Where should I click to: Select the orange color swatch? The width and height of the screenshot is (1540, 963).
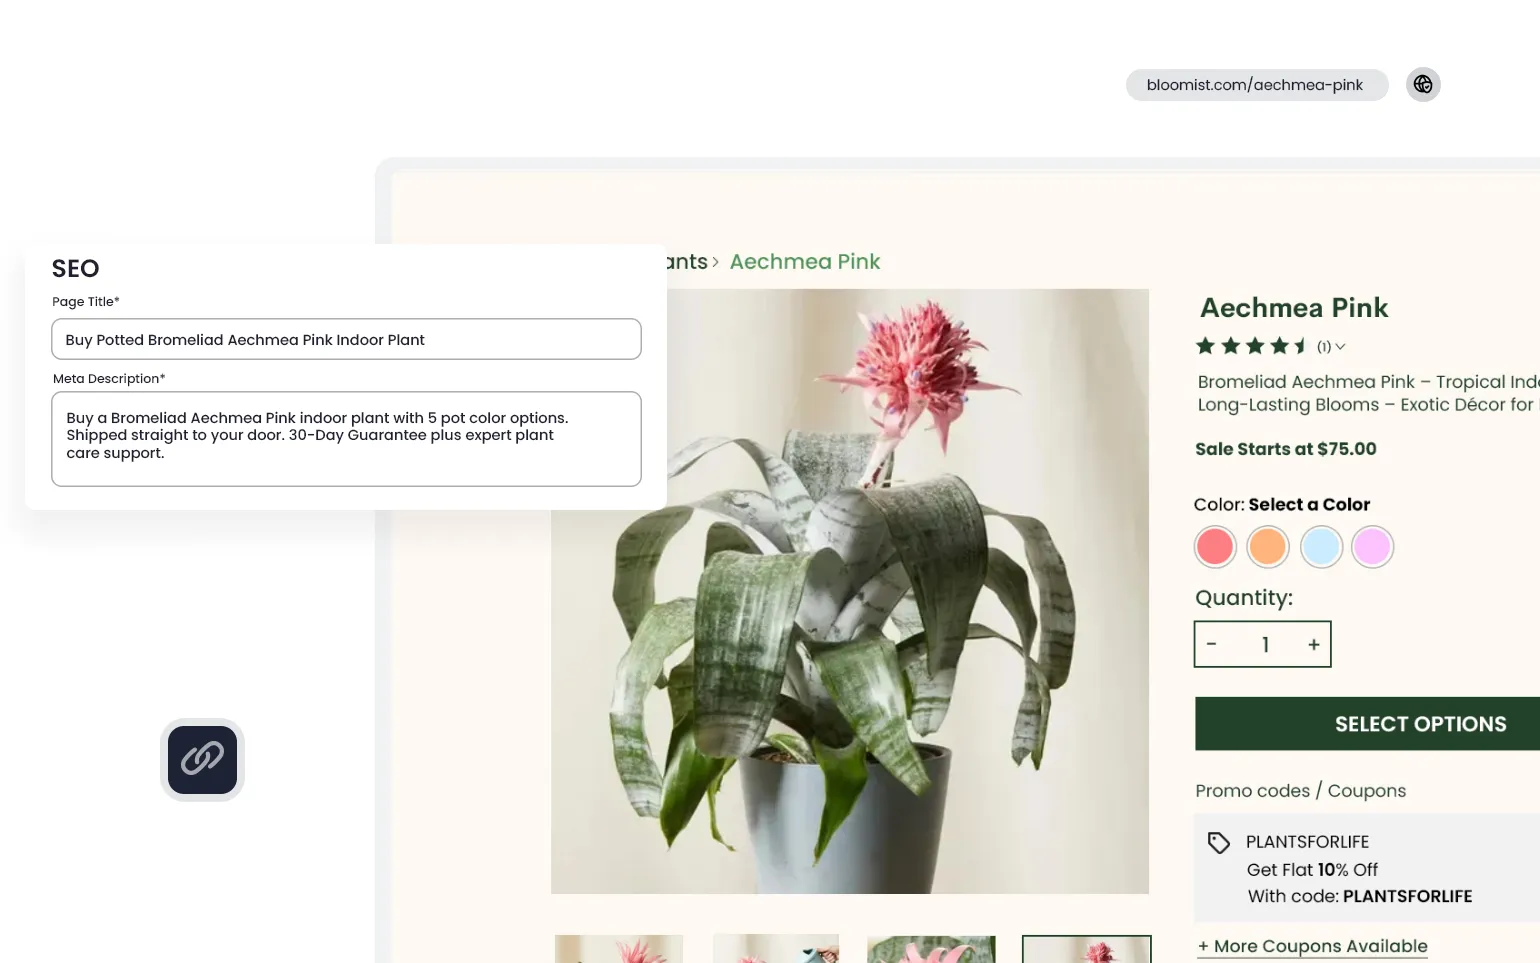[1268, 547]
